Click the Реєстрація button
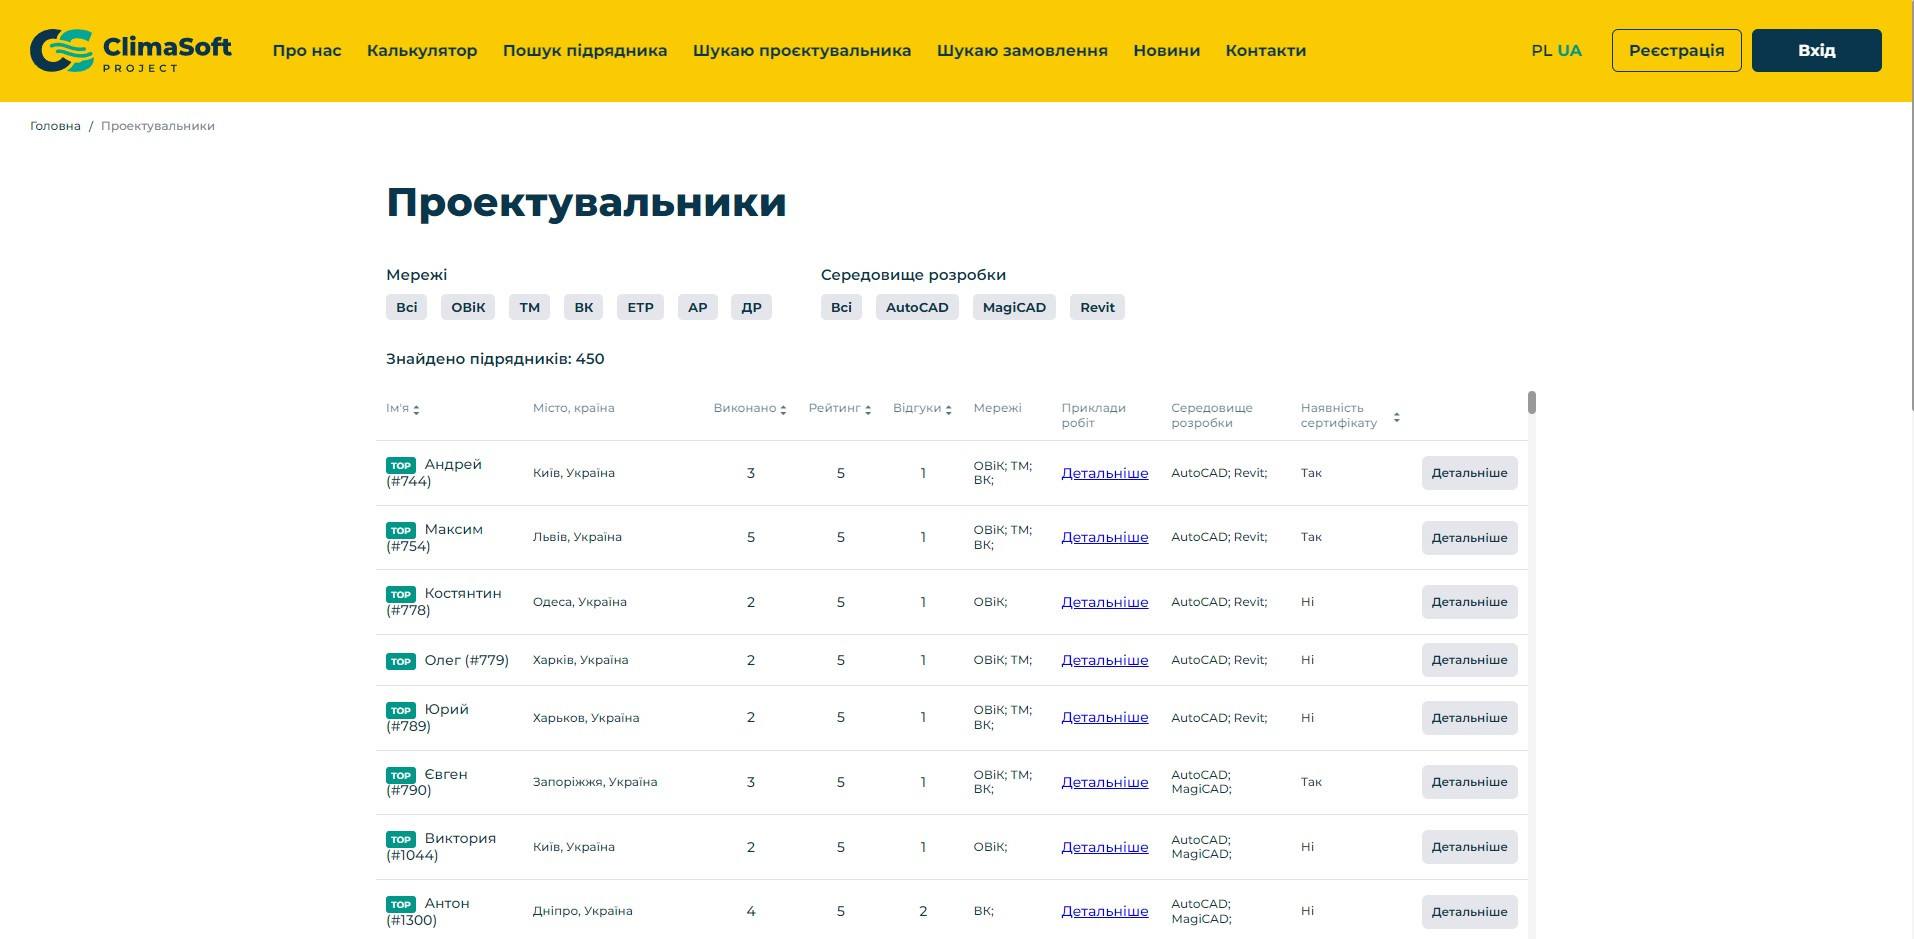 pos(1676,50)
